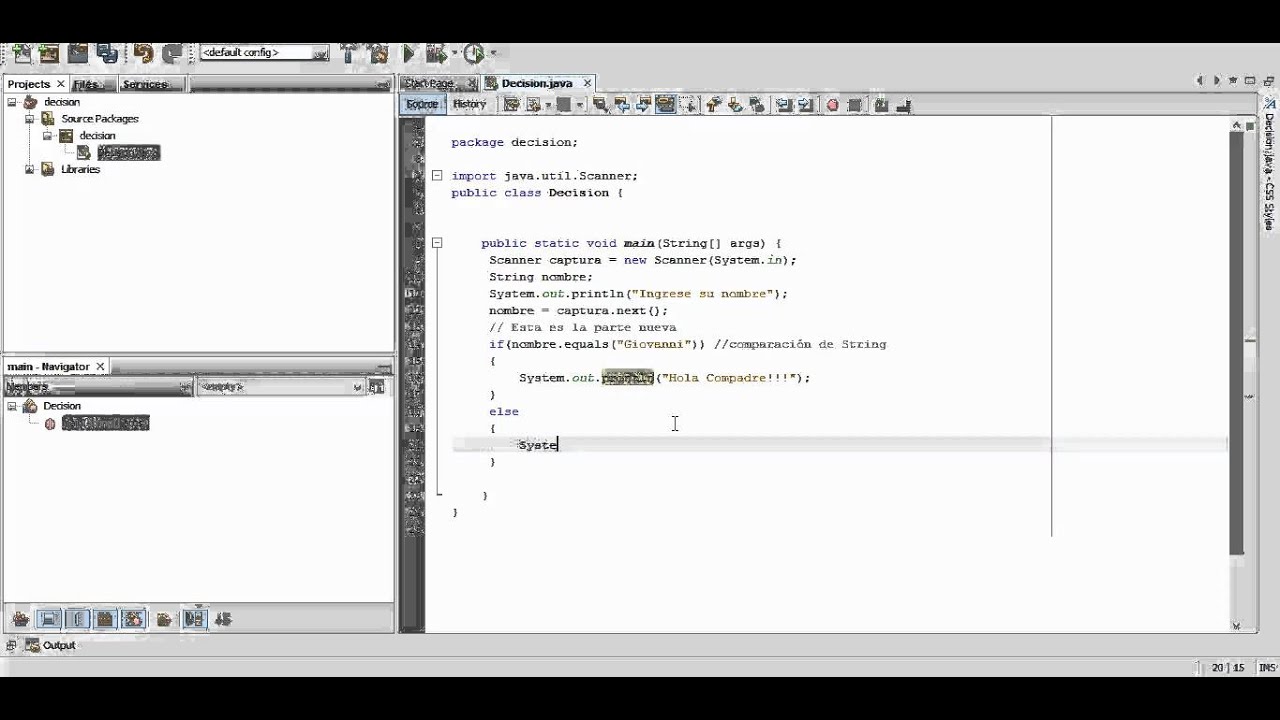The height and width of the screenshot is (720, 1280).
Task: Click the History view button
Action: coord(469,104)
